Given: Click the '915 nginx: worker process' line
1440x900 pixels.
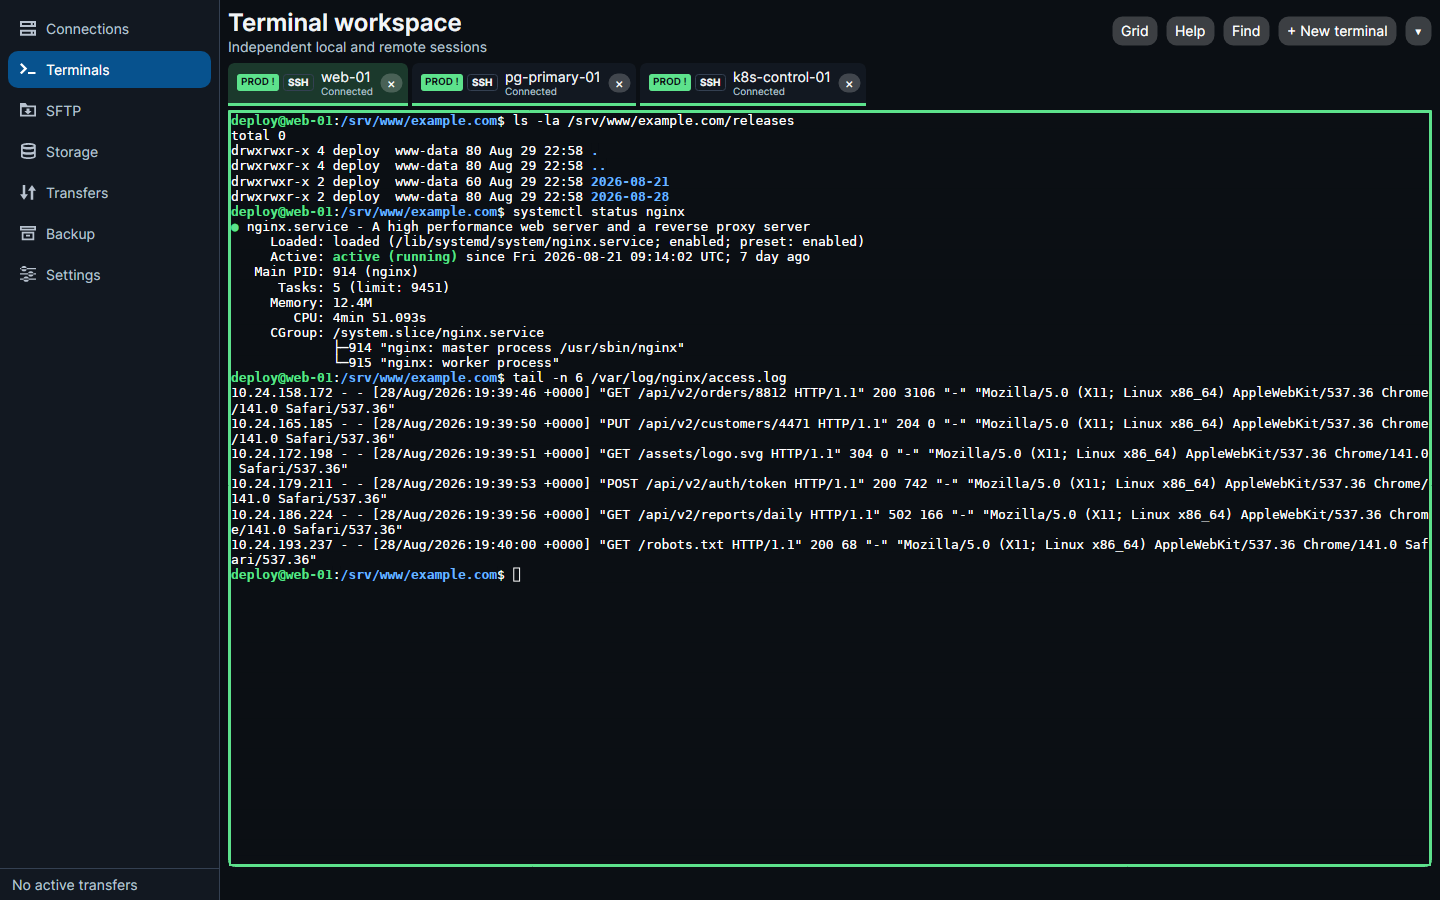Looking at the screenshot, I should pyautogui.click(x=448, y=363).
